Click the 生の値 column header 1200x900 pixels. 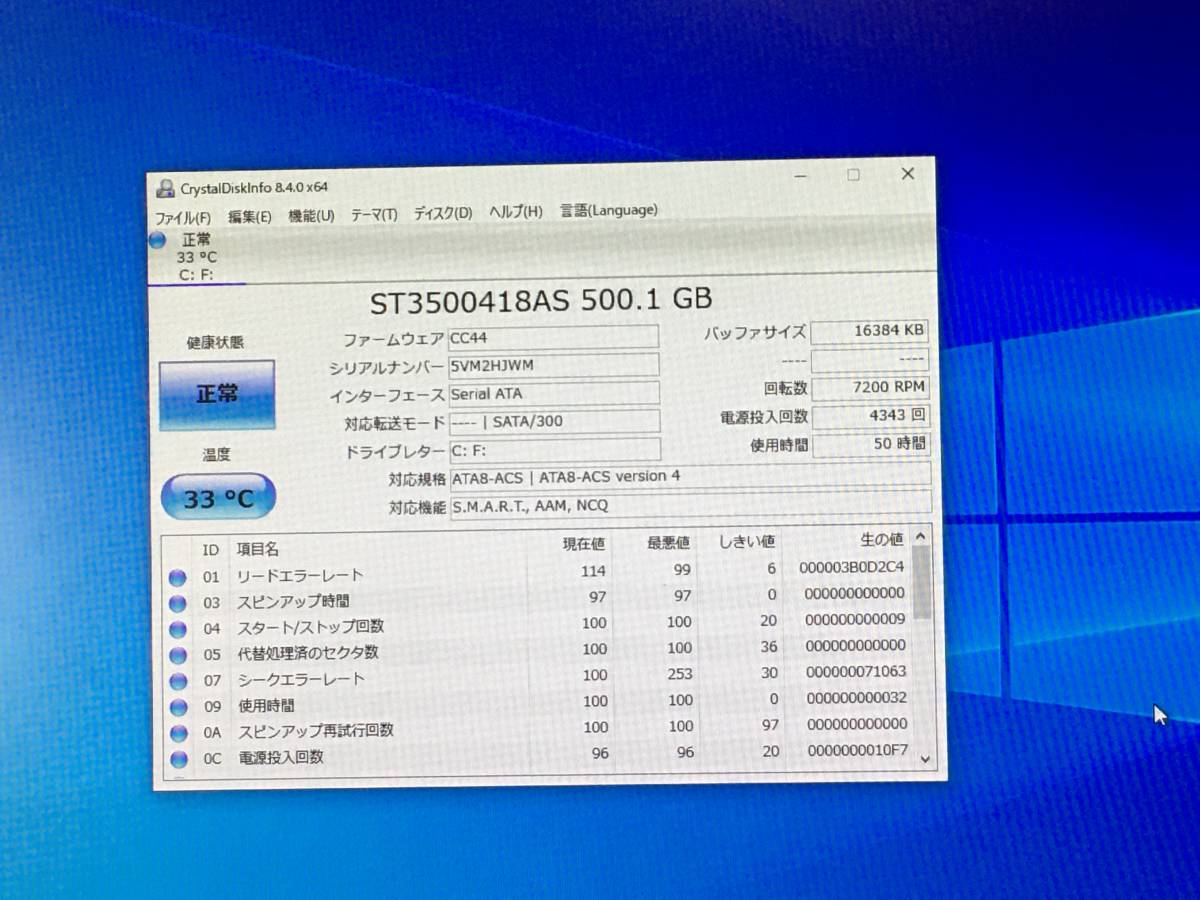[x=881, y=540]
